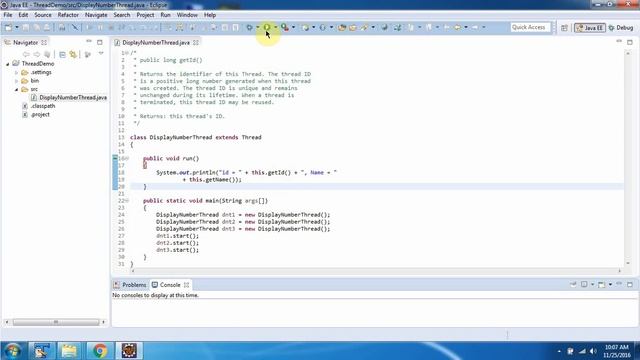This screenshot has height=360, width=640.
Task: Click the Save toolbar icon
Action: (x=25, y=27)
